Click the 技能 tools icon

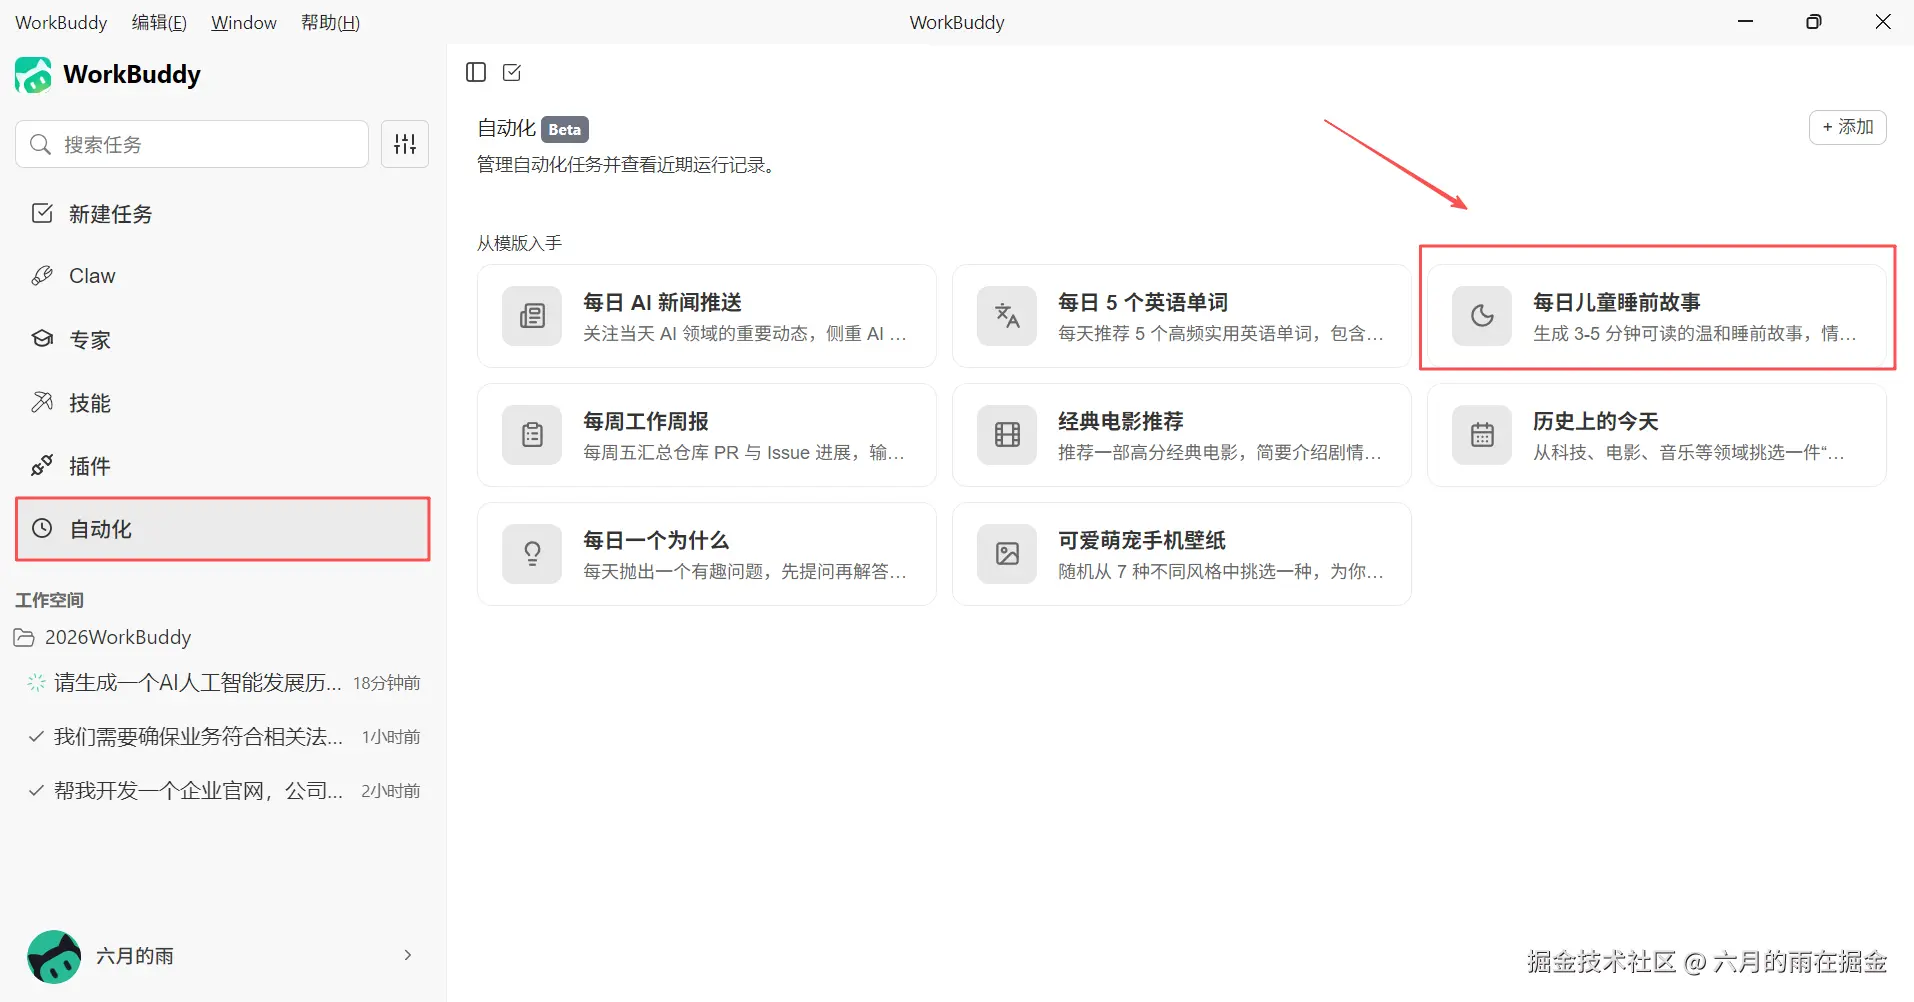(42, 402)
